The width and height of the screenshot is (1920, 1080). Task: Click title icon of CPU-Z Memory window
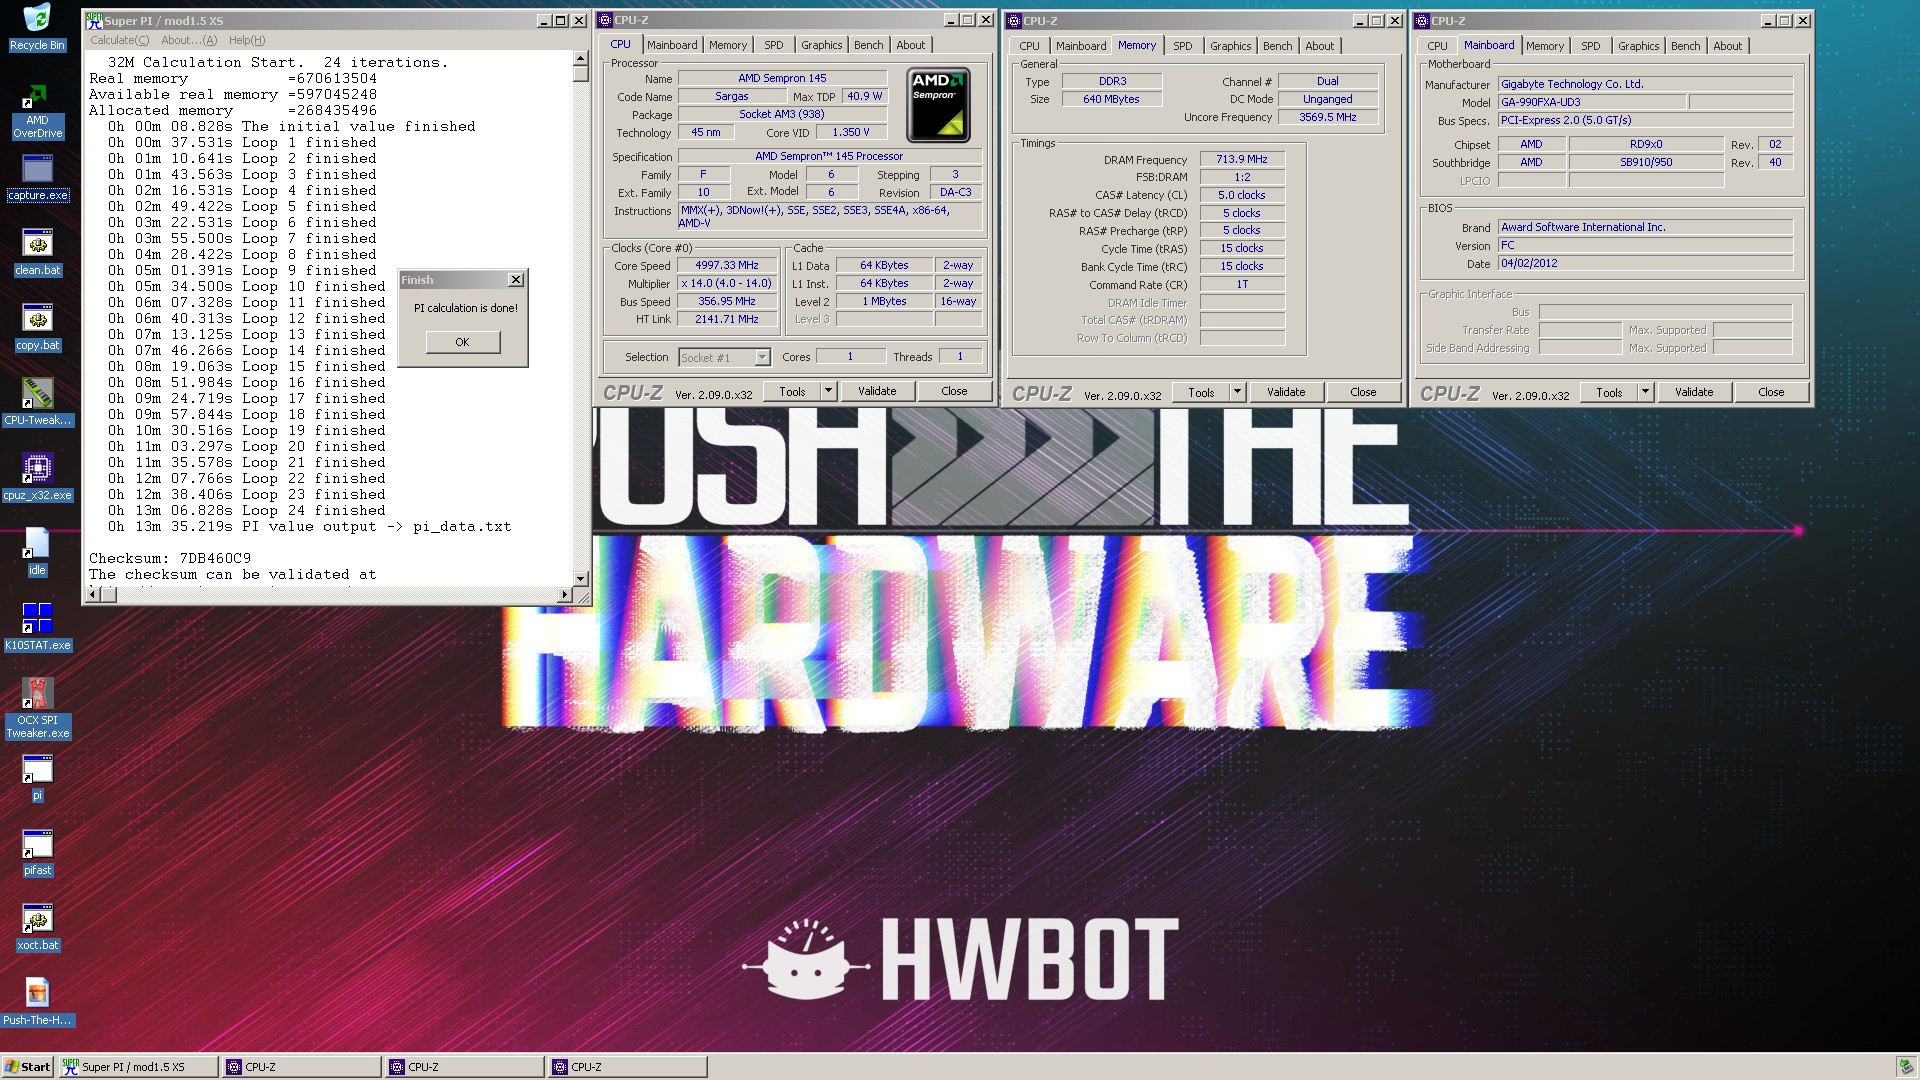tap(1013, 21)
